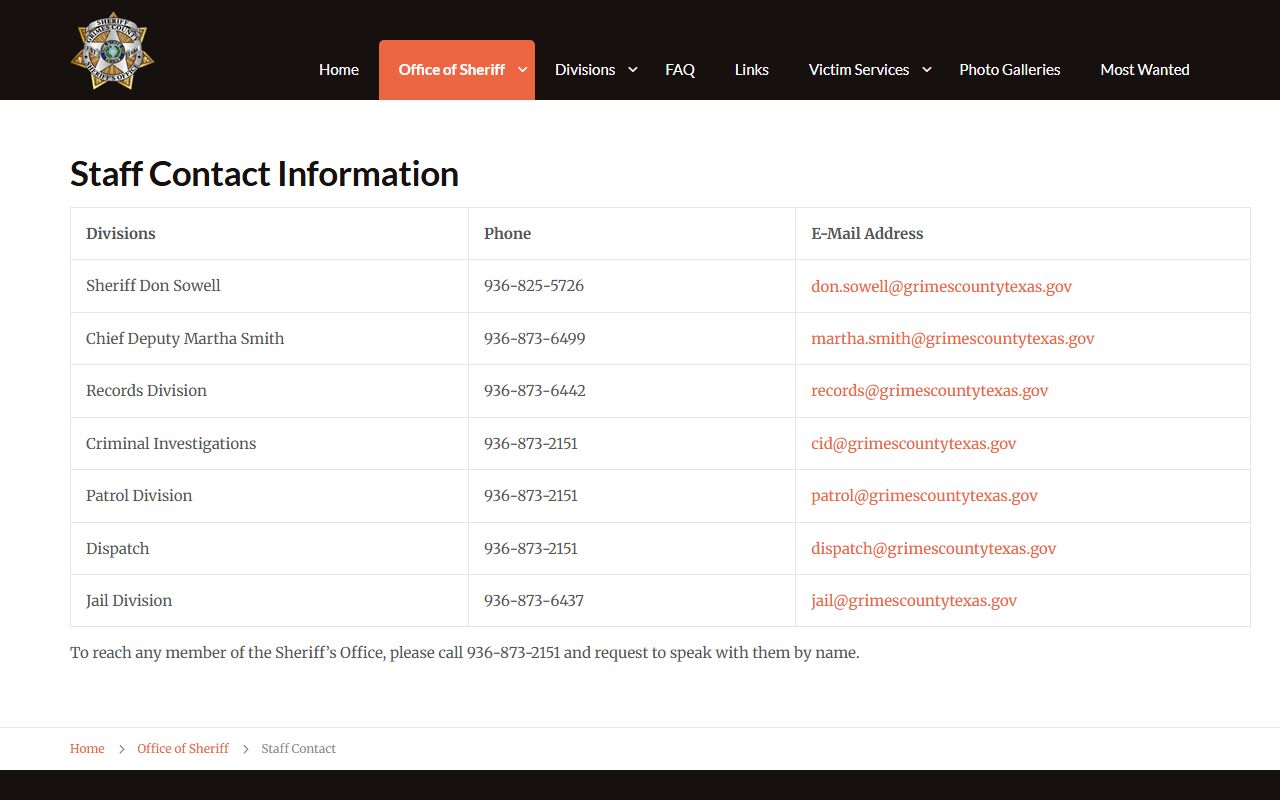Open the Home menu item
Screen dimensions: 1280x800
[339, 69]
